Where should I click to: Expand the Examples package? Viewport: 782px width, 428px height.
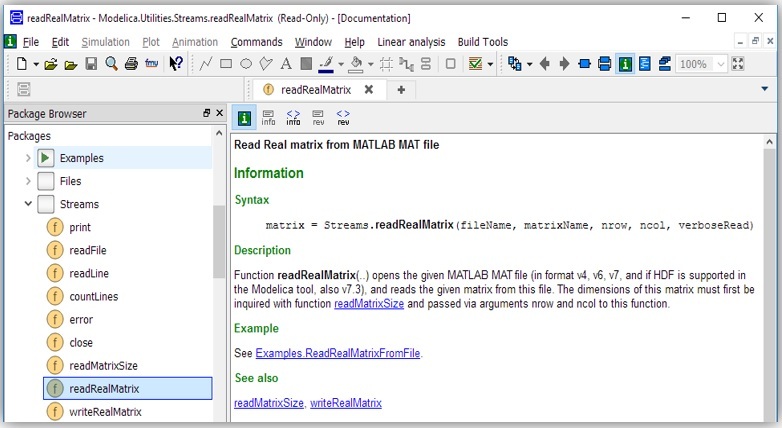pyautogui.click(x=28, y=158)
